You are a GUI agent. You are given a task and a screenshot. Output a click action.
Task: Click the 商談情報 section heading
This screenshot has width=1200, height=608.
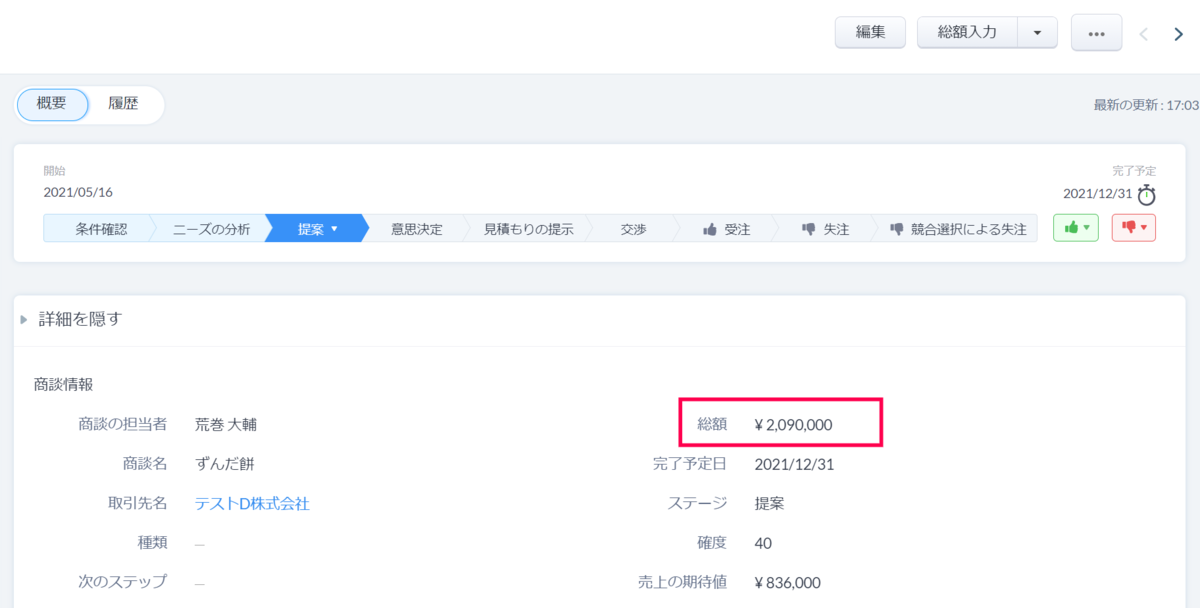(x=63, y=384)
